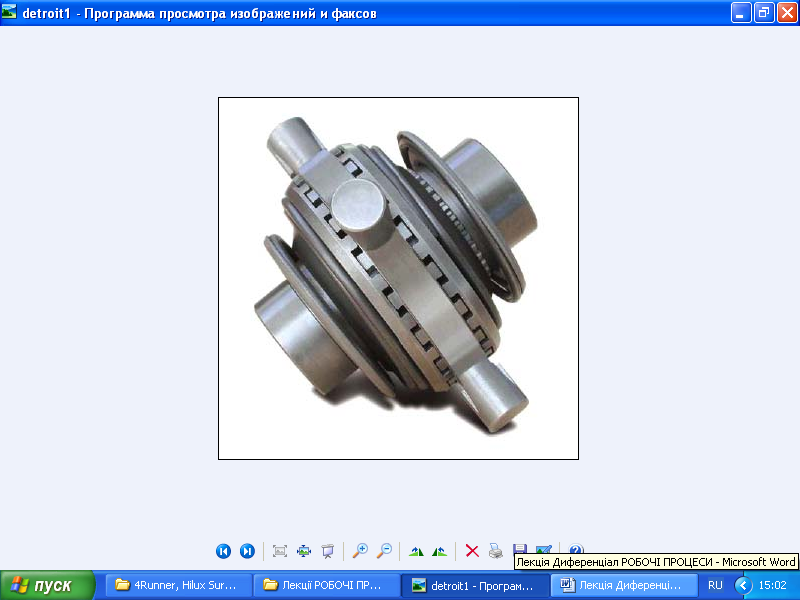Open image for editing

(x=544, y=549)
